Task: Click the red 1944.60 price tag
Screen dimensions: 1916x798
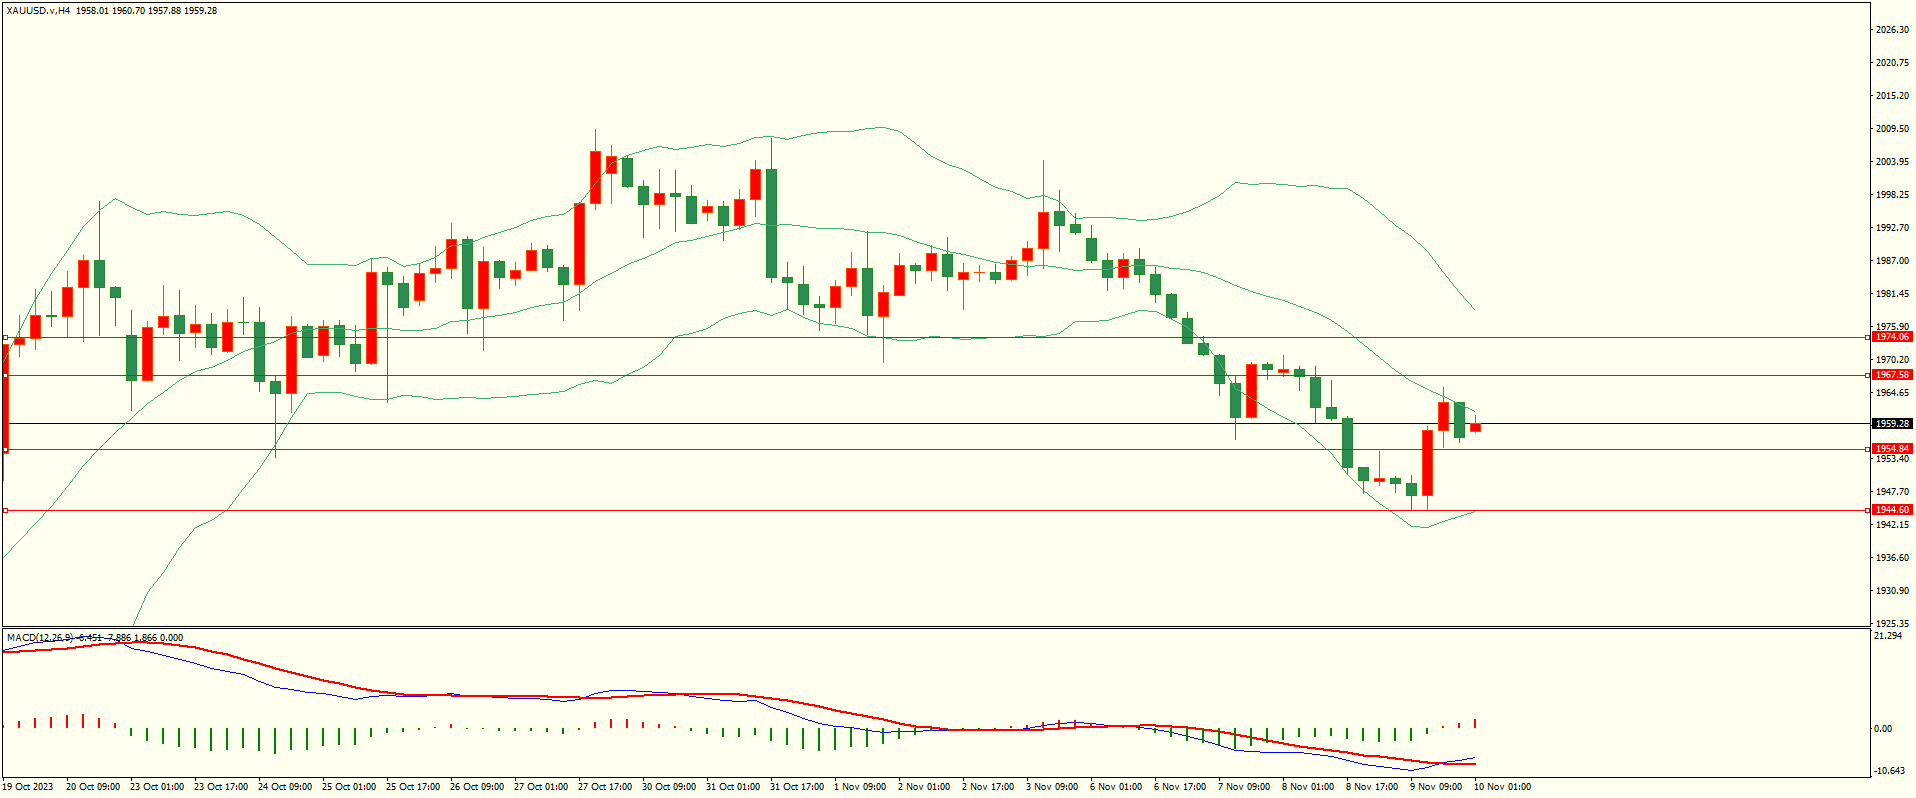Action: (1891, 510)
